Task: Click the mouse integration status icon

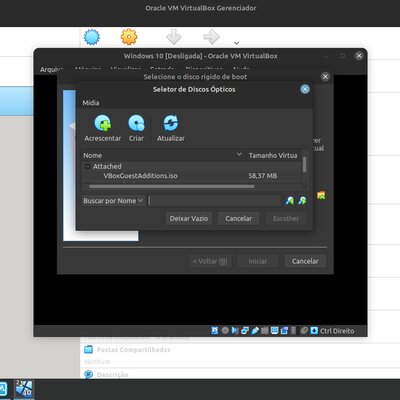Action: 304,330
